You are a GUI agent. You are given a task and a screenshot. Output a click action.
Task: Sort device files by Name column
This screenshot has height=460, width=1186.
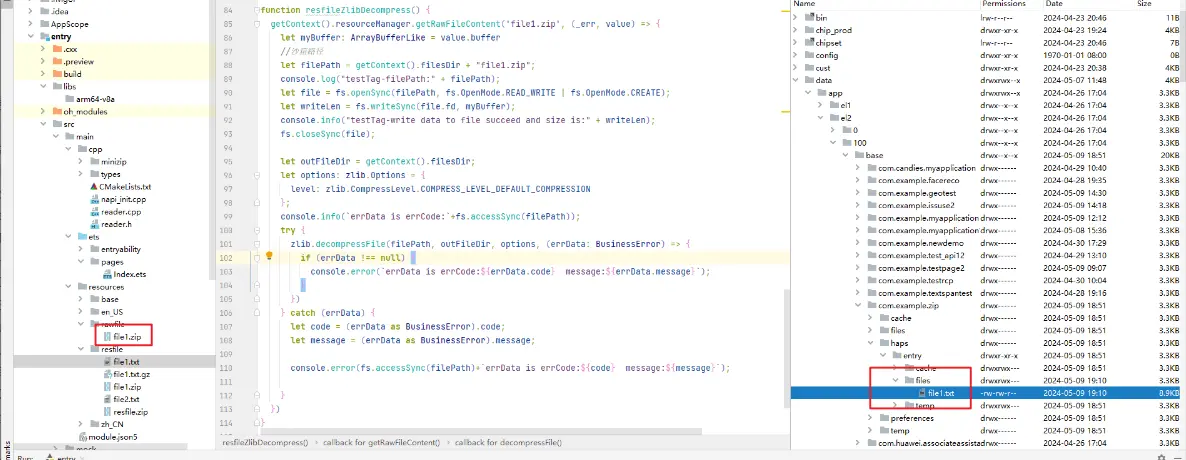click(x=804, y=5)
